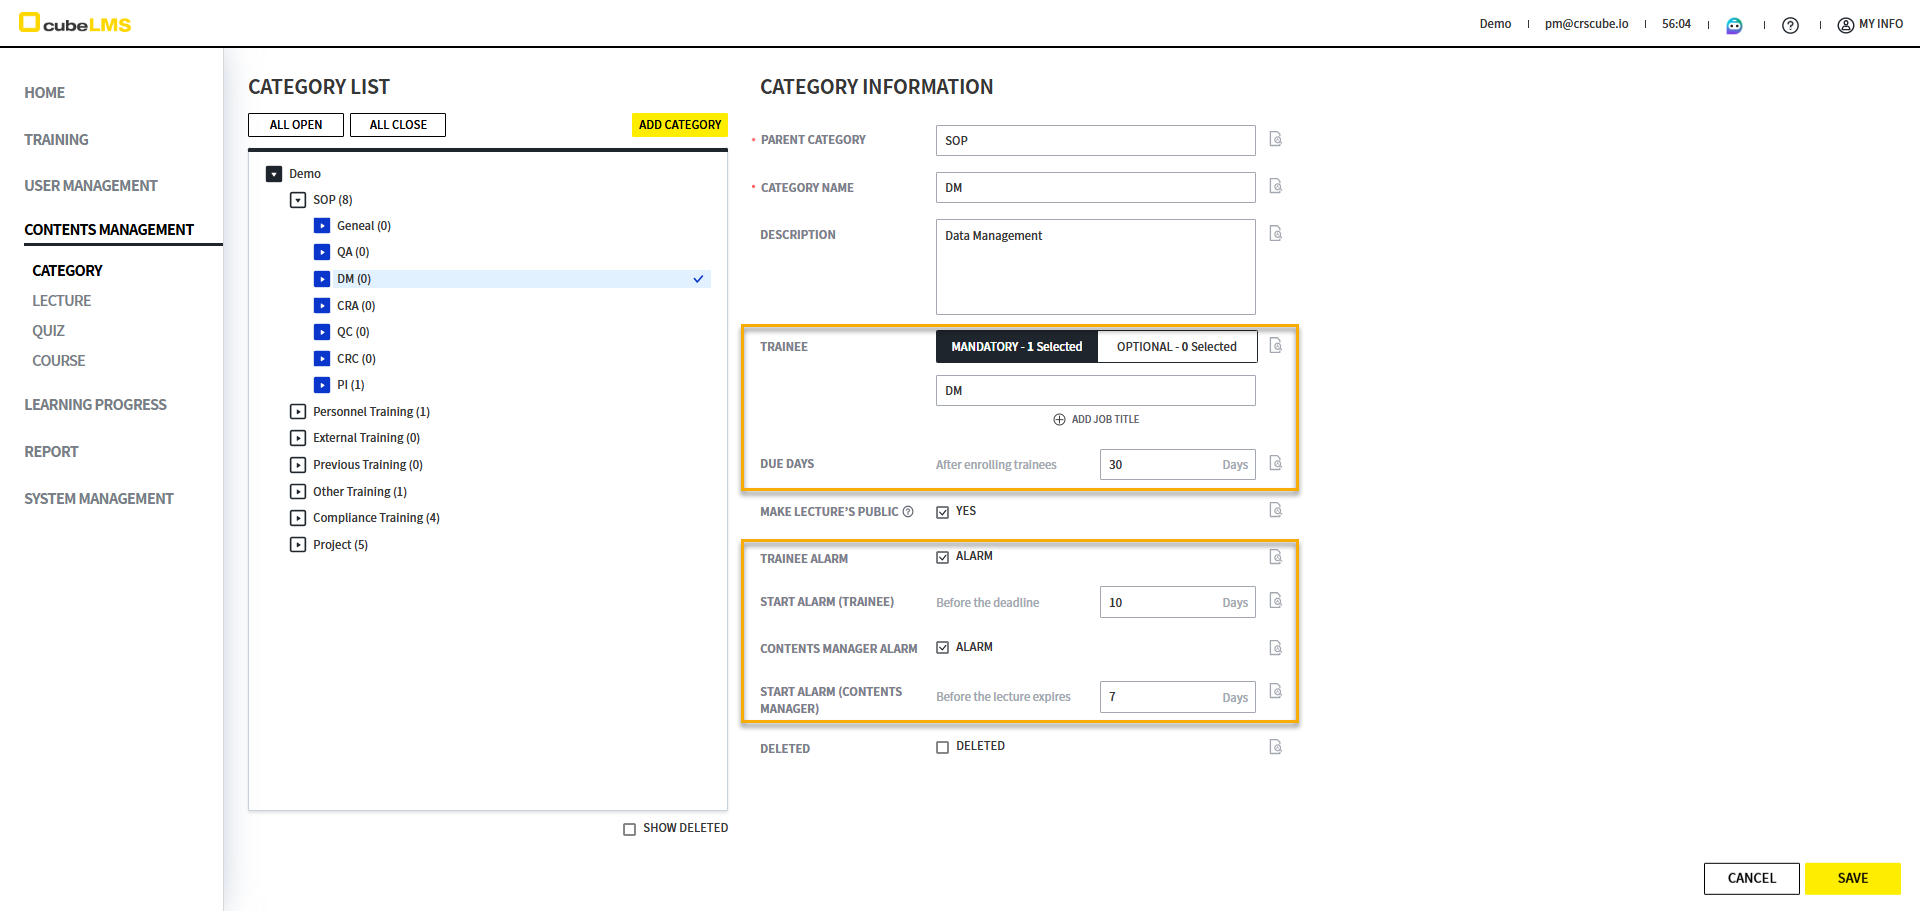Click the history icon in the Deleted row
Viewport: 1920px width, 911px height.
click(x=1275, y=747)
